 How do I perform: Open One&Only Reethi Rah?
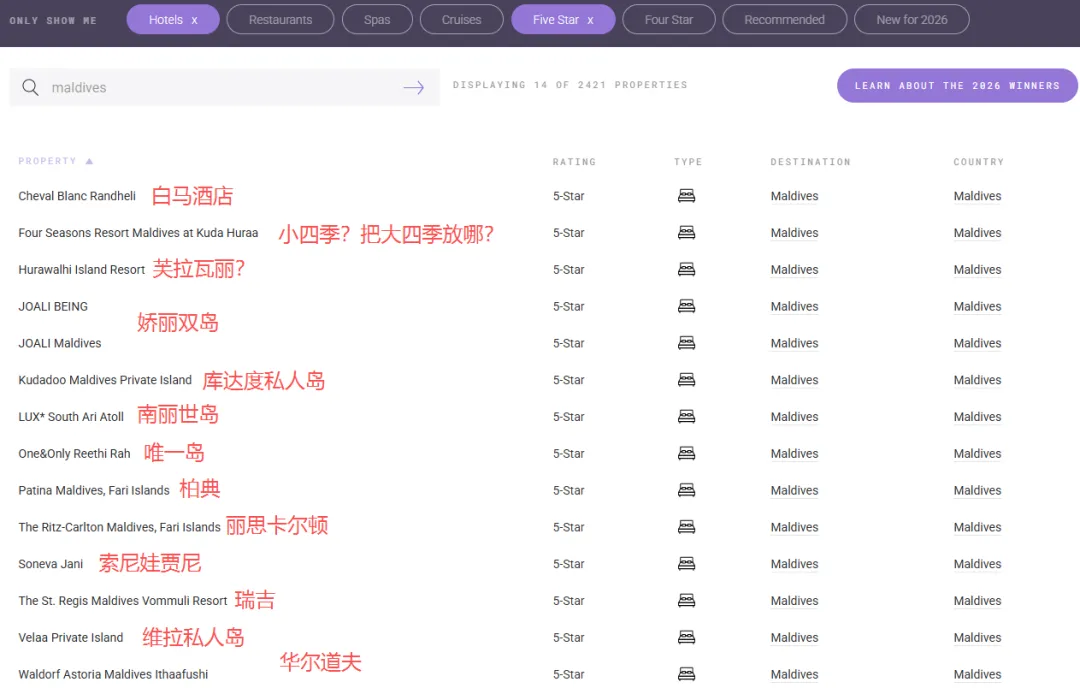pyautogui.click(x=74, y=453)
